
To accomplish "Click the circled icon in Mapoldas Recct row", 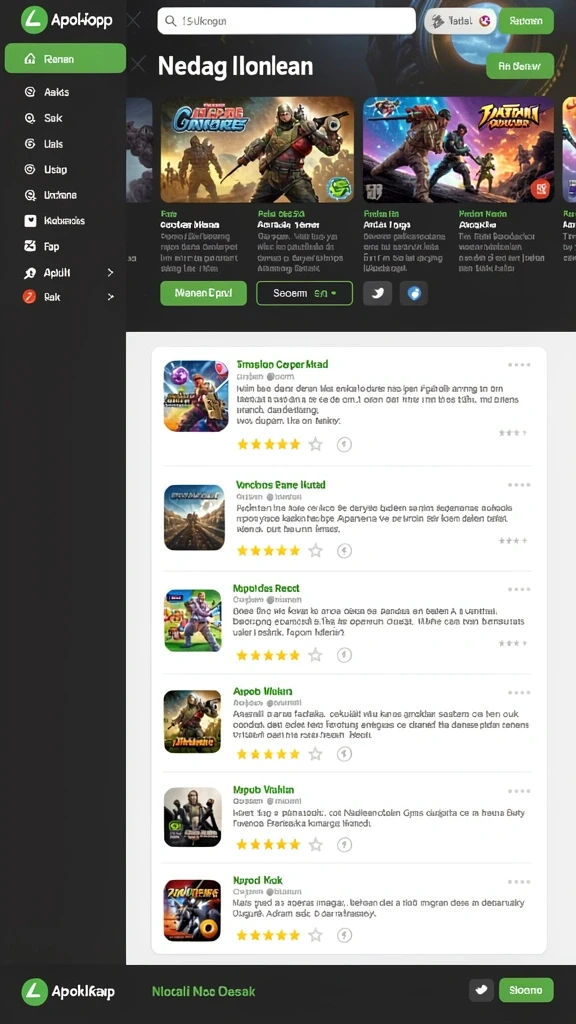I will (x=344, y=655).
